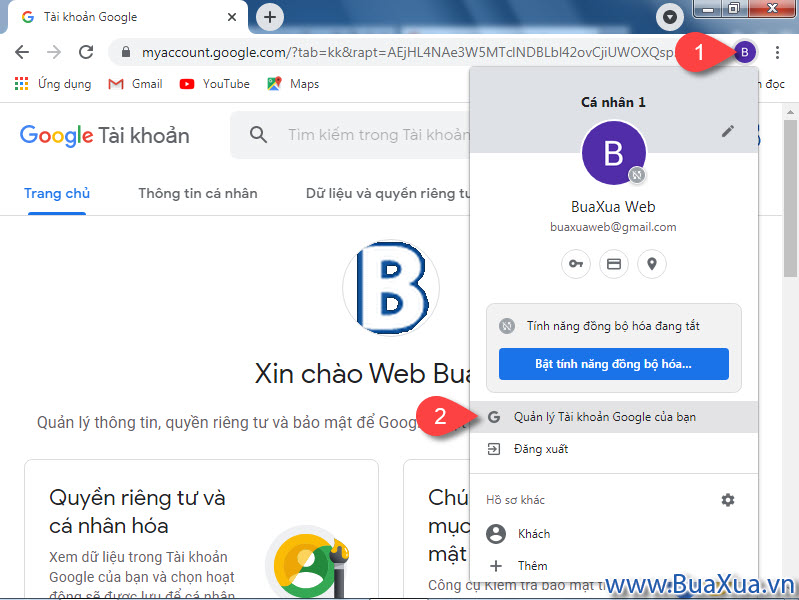This screenshot has width=799, height=600.
Task: Click buaxuaweb@gmail.com email text
Action: coord(614,227)
